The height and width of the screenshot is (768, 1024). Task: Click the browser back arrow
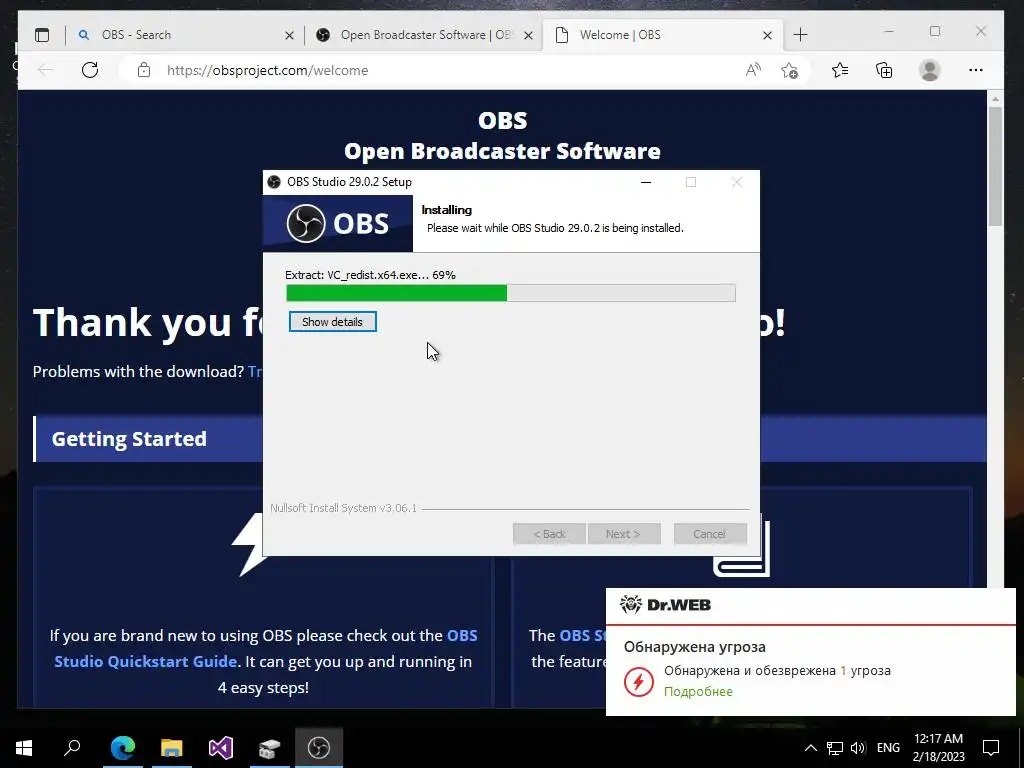point(46,70)
